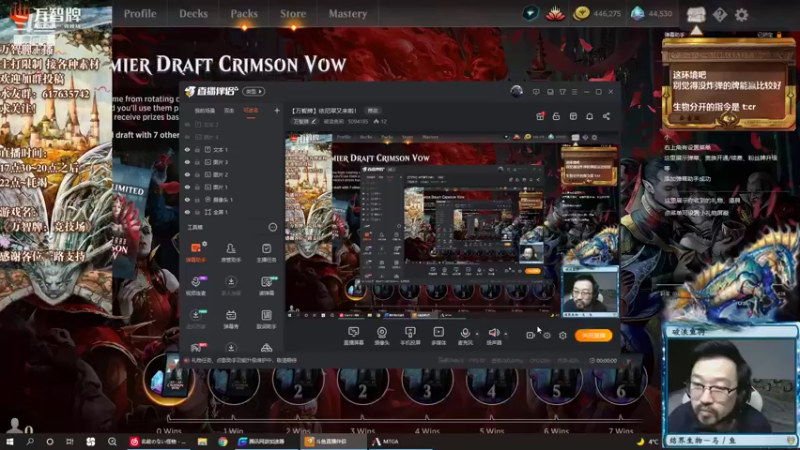Open the Decks tab in MTG Arena
The height and width of the screenshot is (450, 800).
click(x=193, y=14)
